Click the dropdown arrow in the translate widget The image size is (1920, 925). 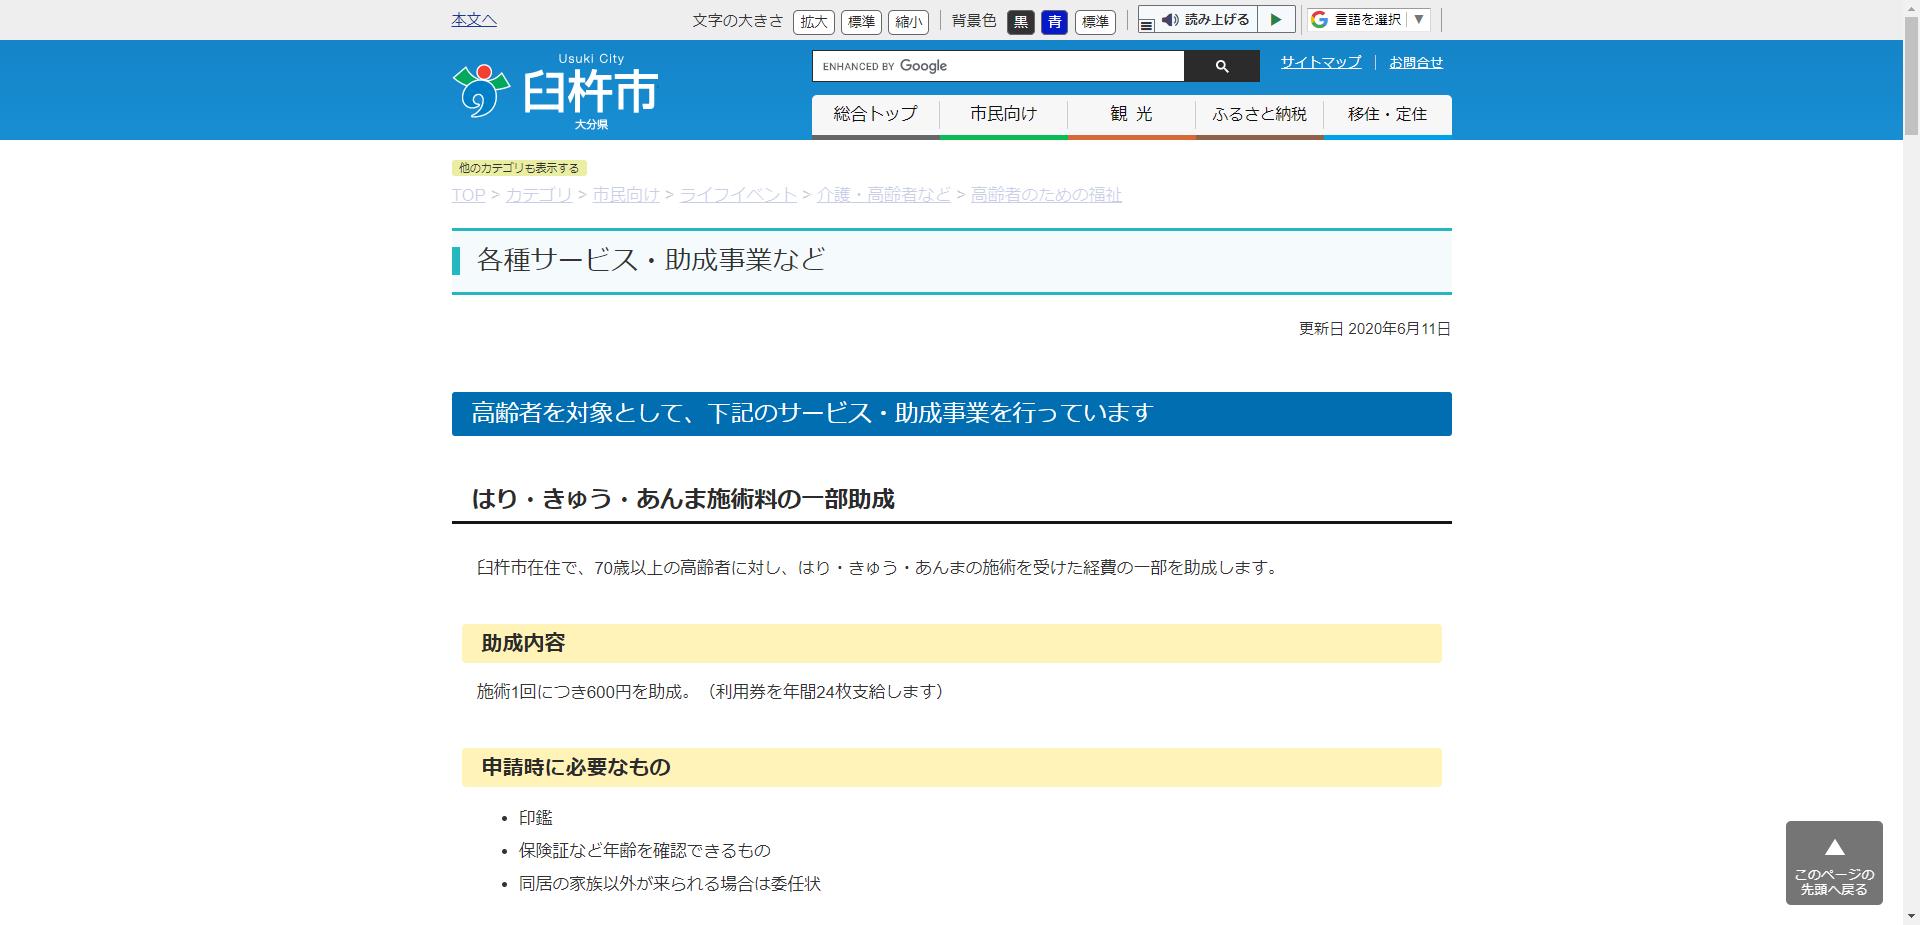(1418, 18)
